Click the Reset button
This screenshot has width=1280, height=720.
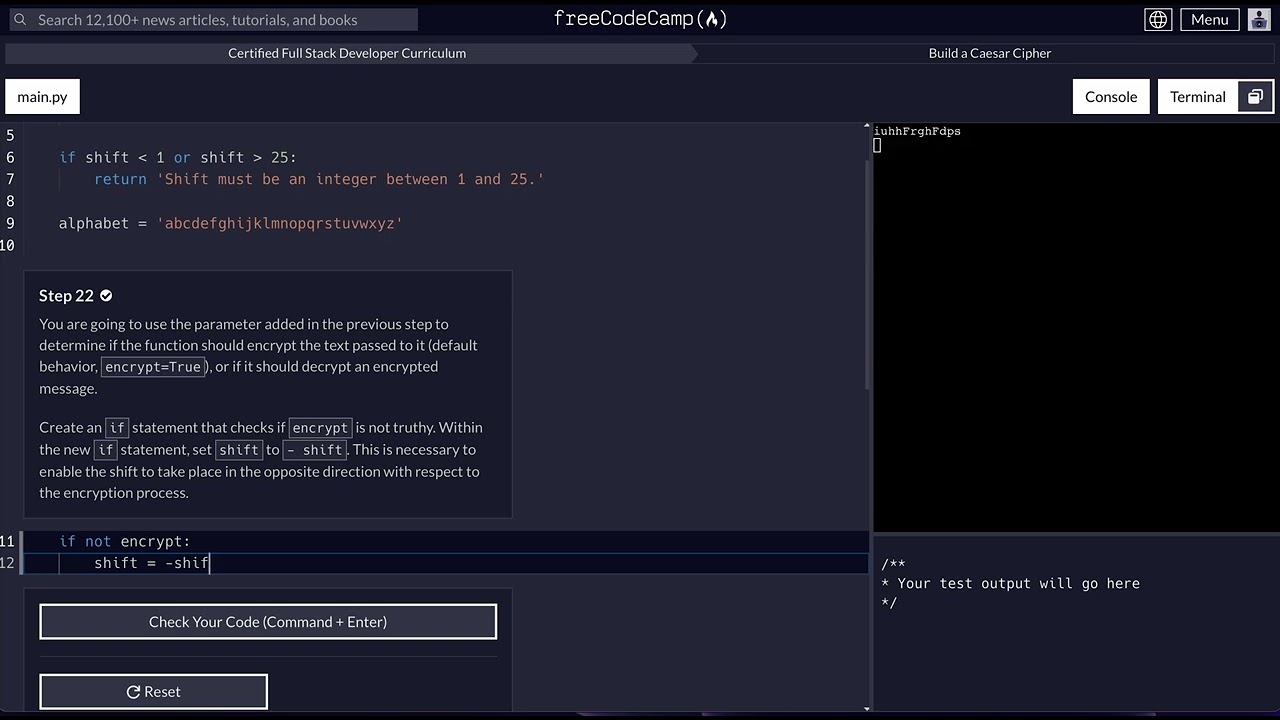click(154, 692)
